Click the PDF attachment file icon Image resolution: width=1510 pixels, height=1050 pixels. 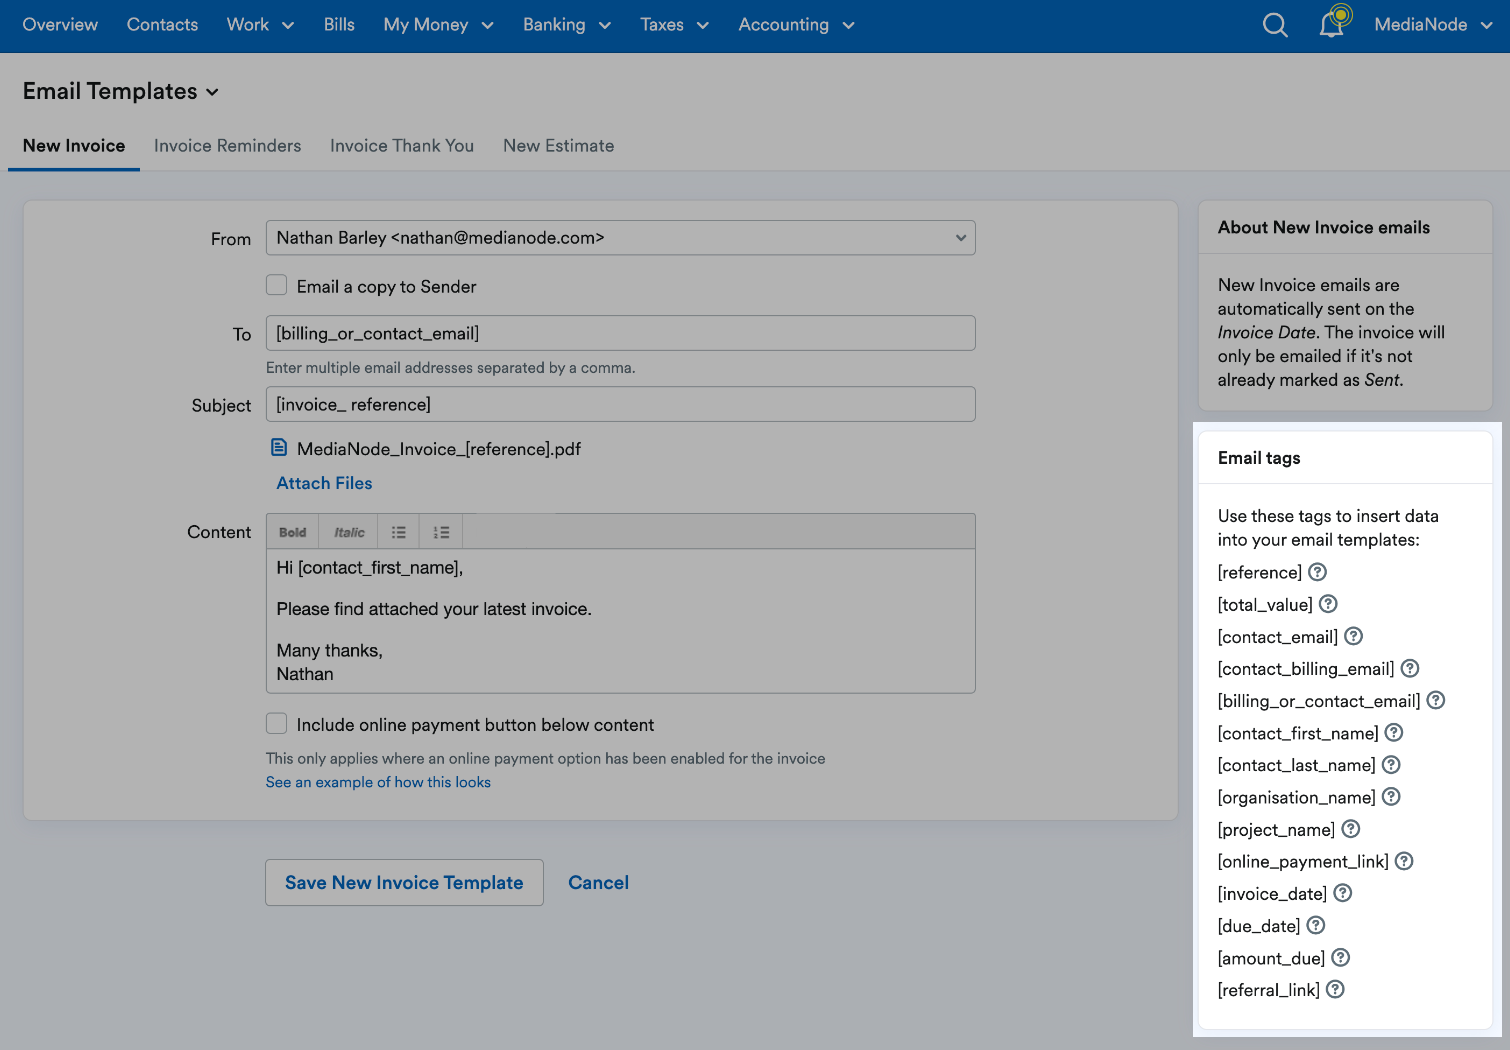279,447
